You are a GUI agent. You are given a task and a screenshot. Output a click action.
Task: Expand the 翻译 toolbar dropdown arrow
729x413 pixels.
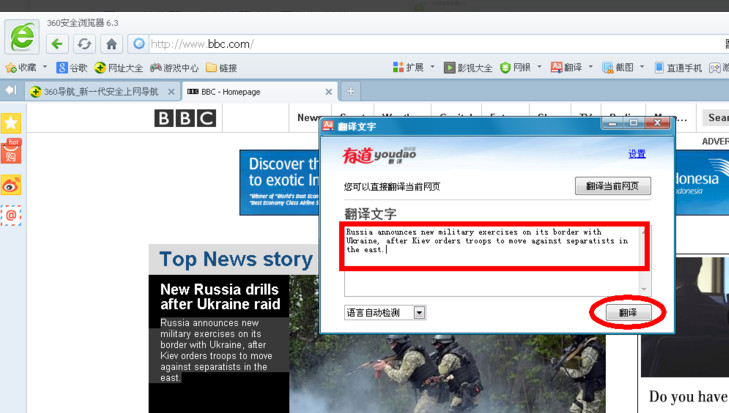pos(591,68)
